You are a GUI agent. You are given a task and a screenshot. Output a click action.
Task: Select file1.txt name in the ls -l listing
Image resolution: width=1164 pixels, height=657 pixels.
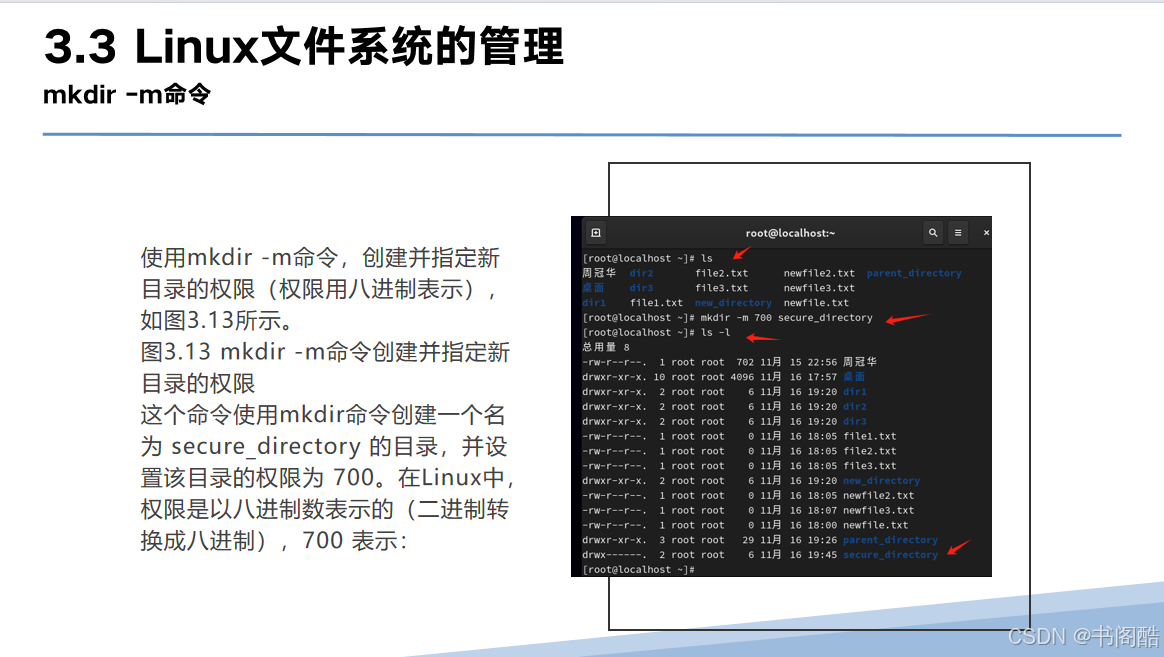tap(869, 437)
